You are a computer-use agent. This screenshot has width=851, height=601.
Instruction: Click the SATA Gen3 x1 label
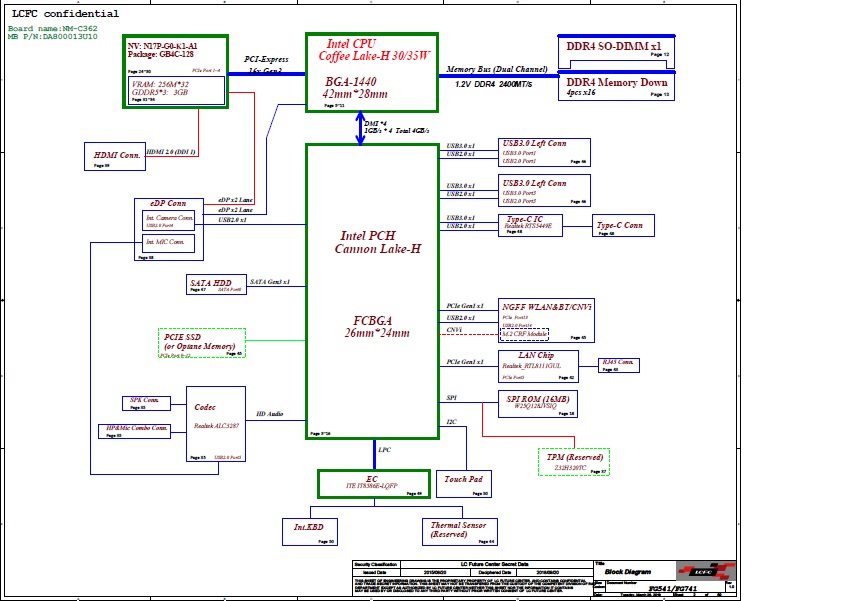(x=270, y=282)
